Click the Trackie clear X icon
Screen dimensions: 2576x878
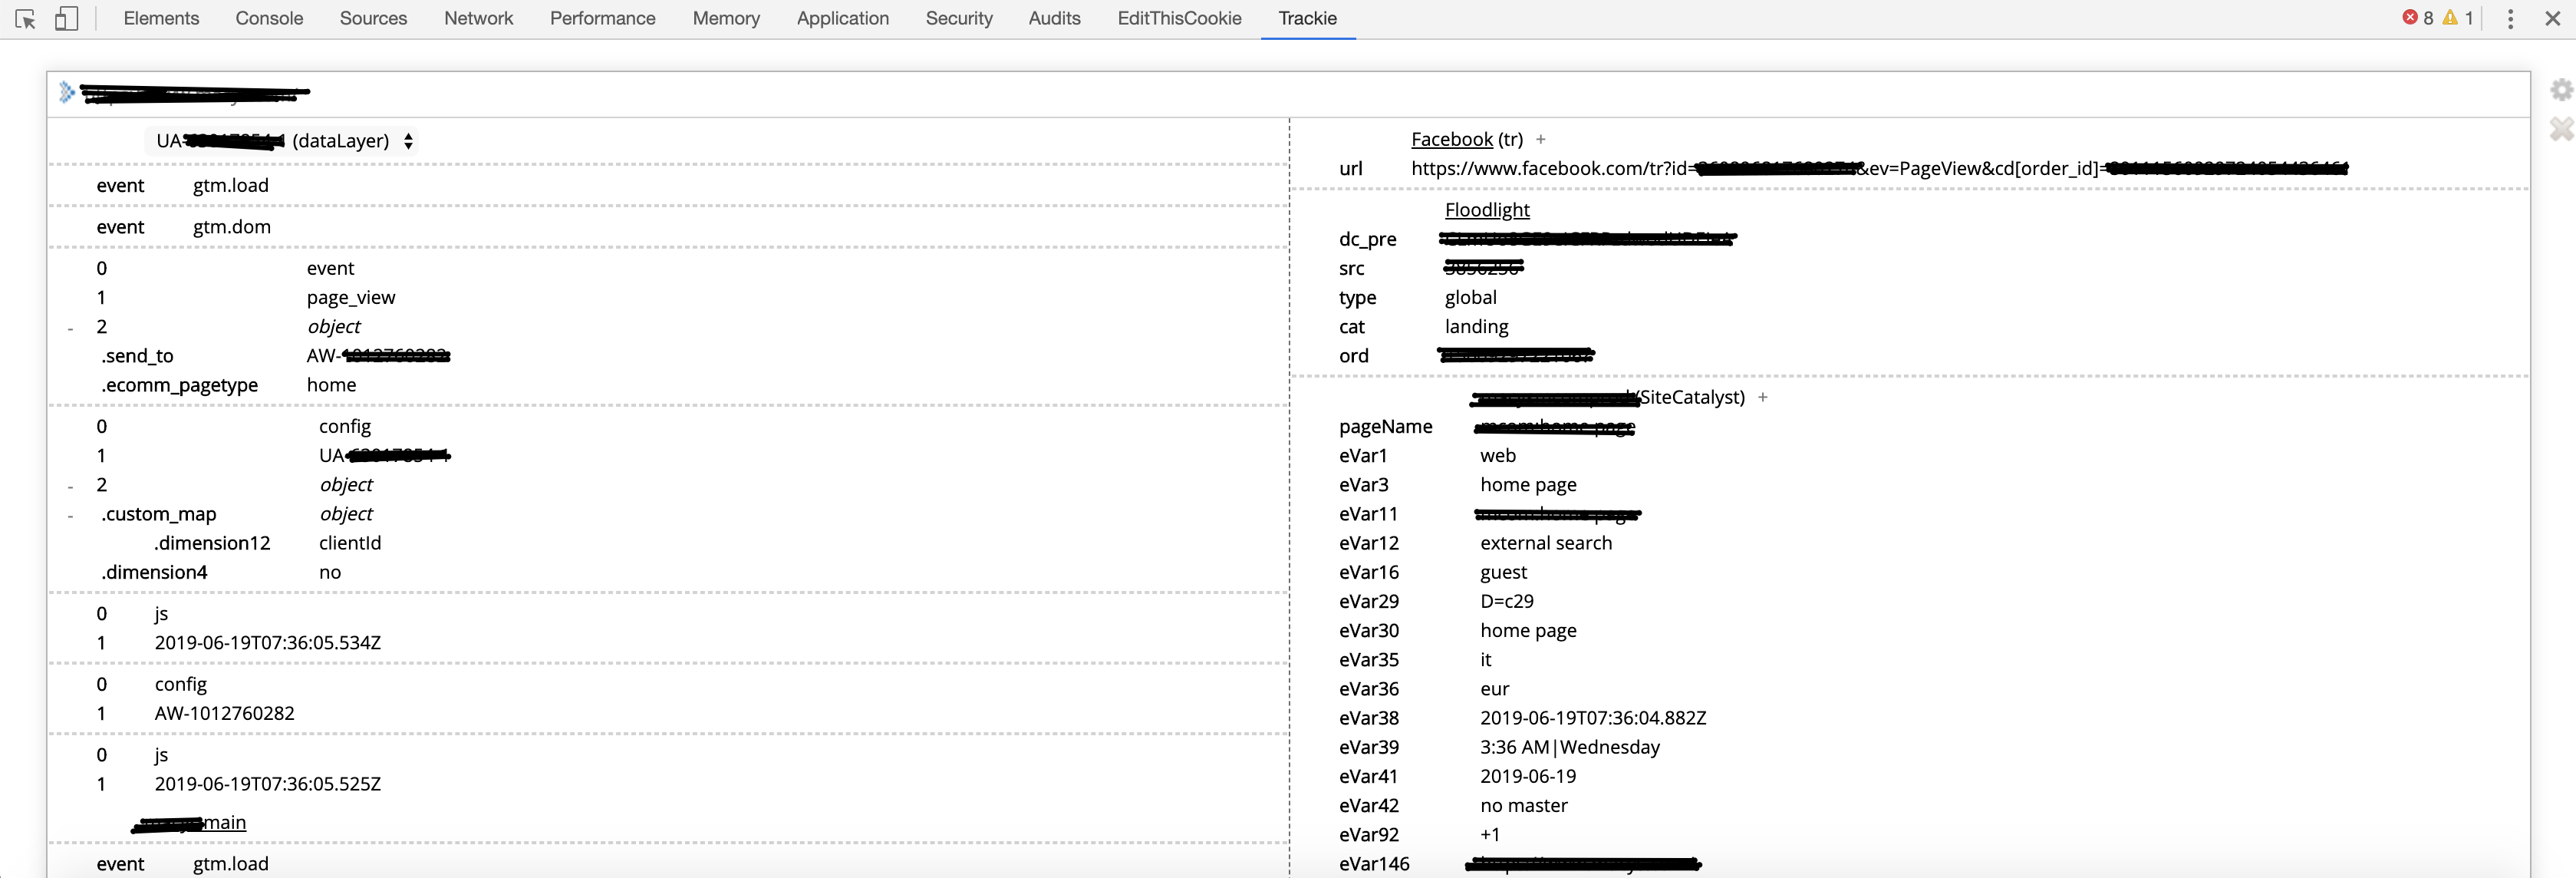click(x=2561, y=129)
